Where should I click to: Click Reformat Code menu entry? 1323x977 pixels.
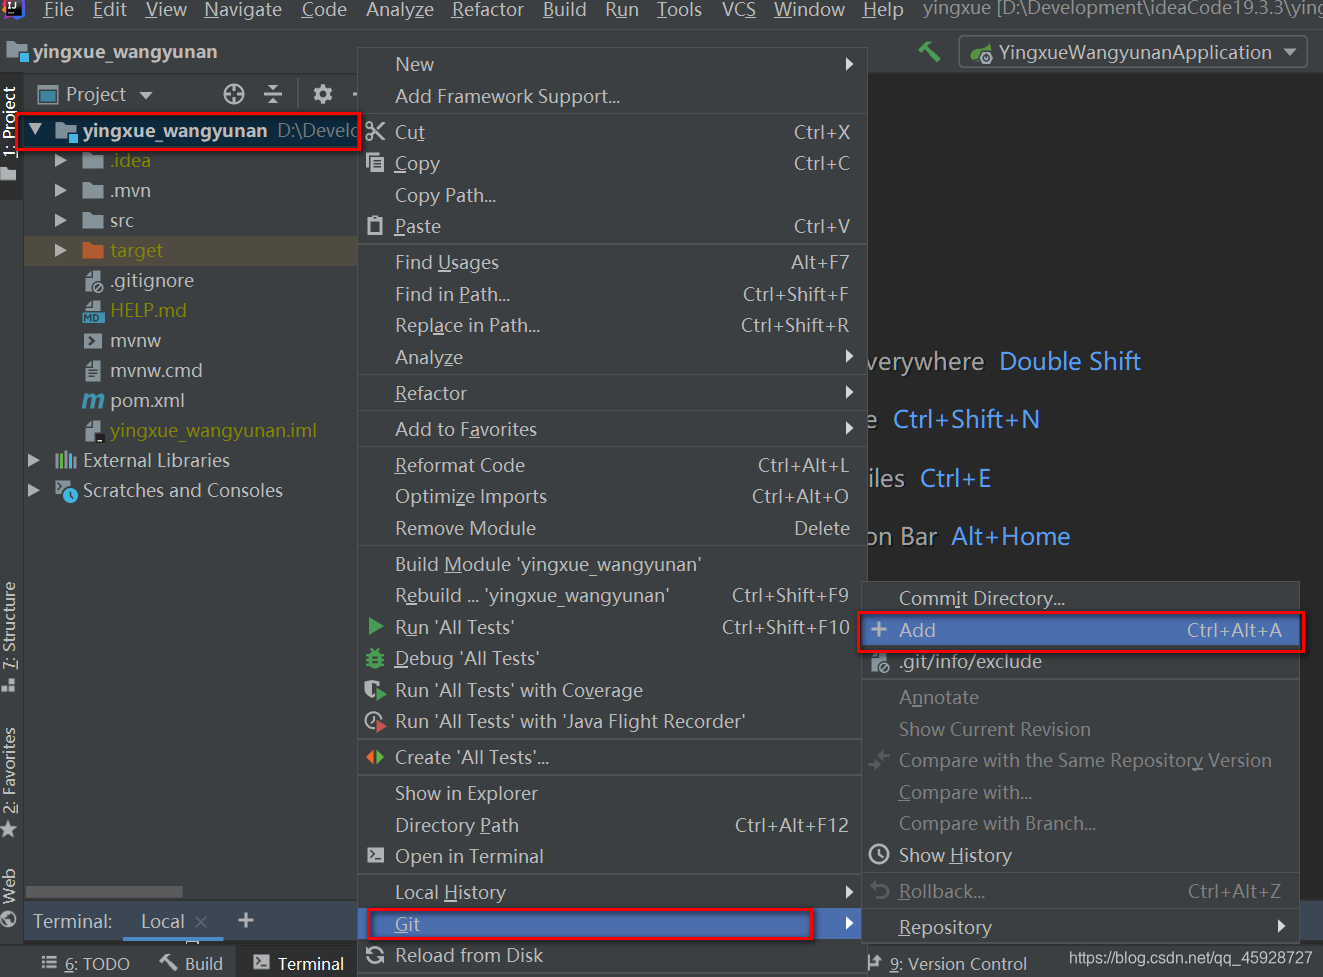tap(612, 465)
